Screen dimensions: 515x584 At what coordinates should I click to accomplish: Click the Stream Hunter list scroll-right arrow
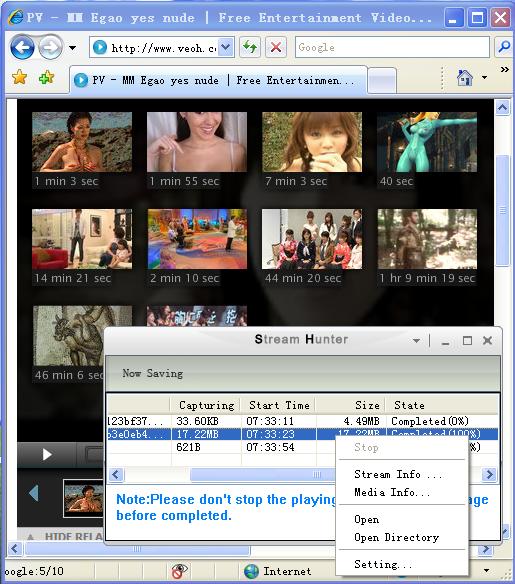tap(489, 474)
